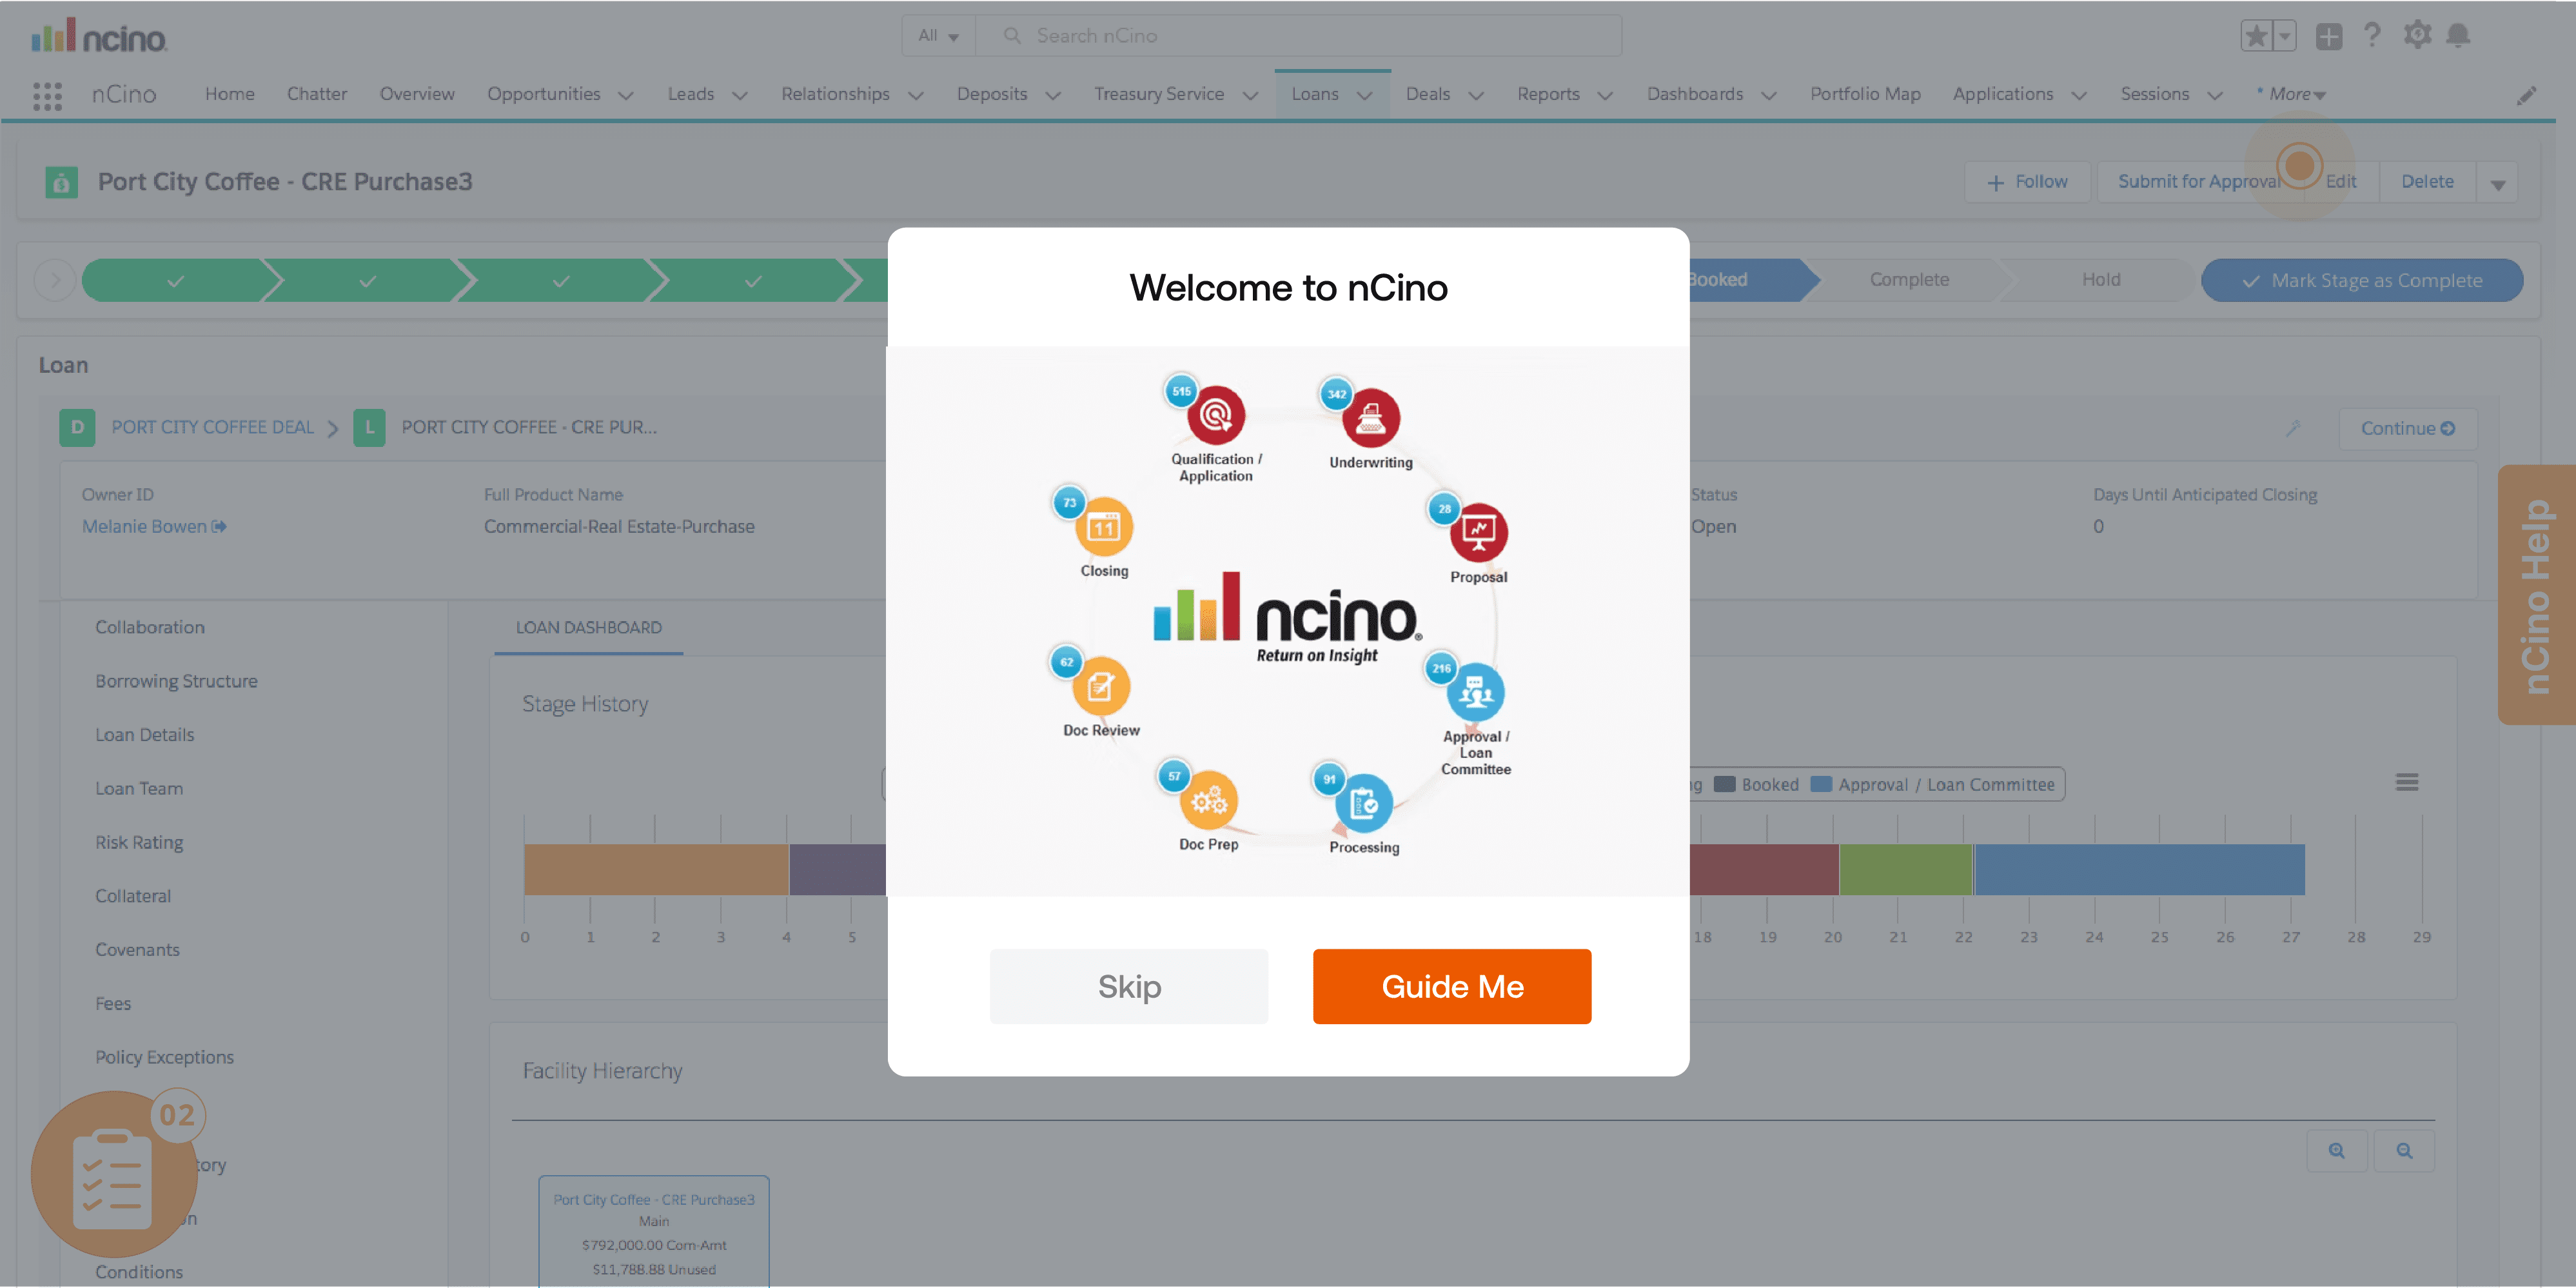Open the Chatter tab
This screenshot has width=2576, height=1288.
click(x=316, y=94)
